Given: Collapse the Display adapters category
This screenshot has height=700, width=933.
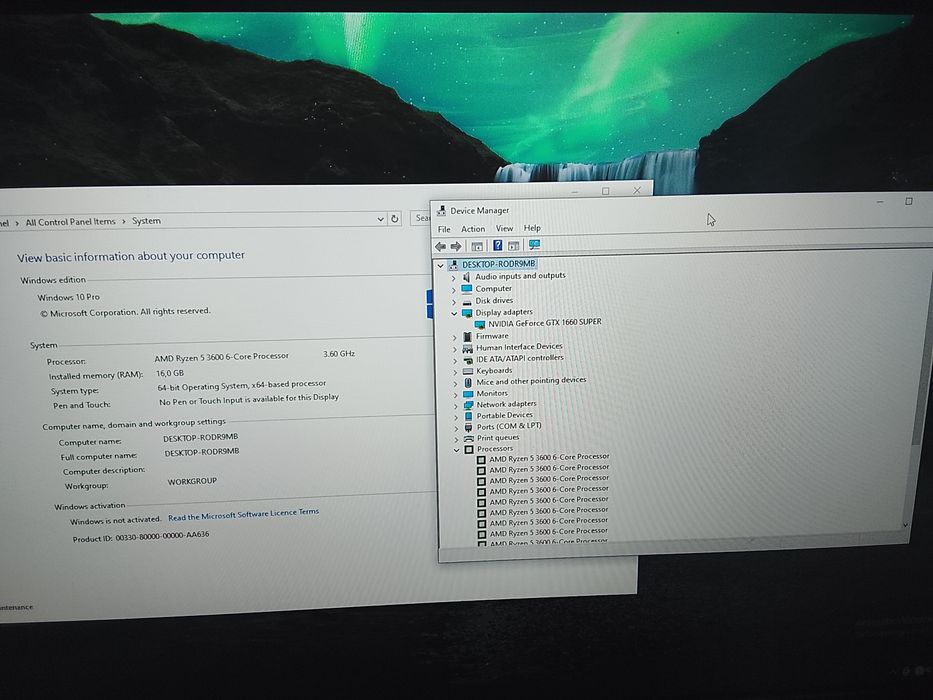Looking at the screenshot, I should click(x=454, y=313).
